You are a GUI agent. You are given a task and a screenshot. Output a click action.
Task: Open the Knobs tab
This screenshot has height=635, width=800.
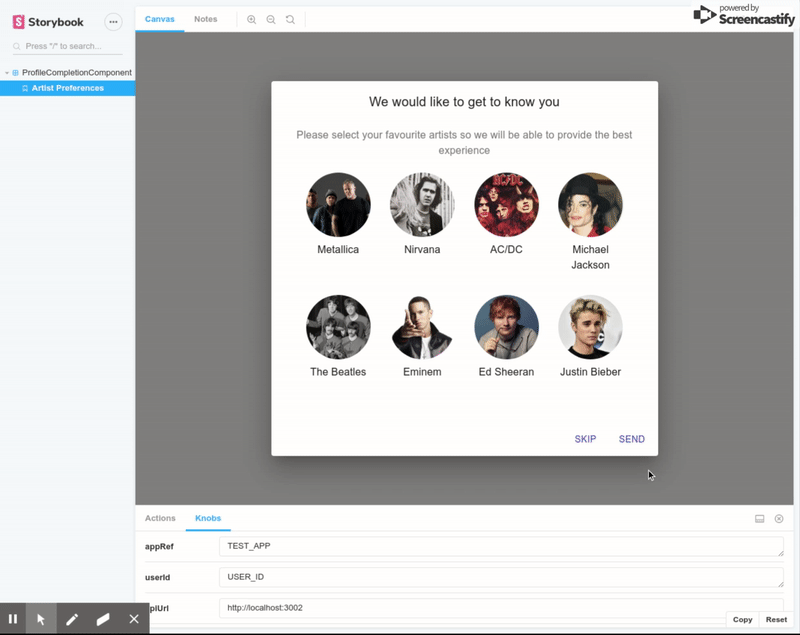[x=208, y=518]
